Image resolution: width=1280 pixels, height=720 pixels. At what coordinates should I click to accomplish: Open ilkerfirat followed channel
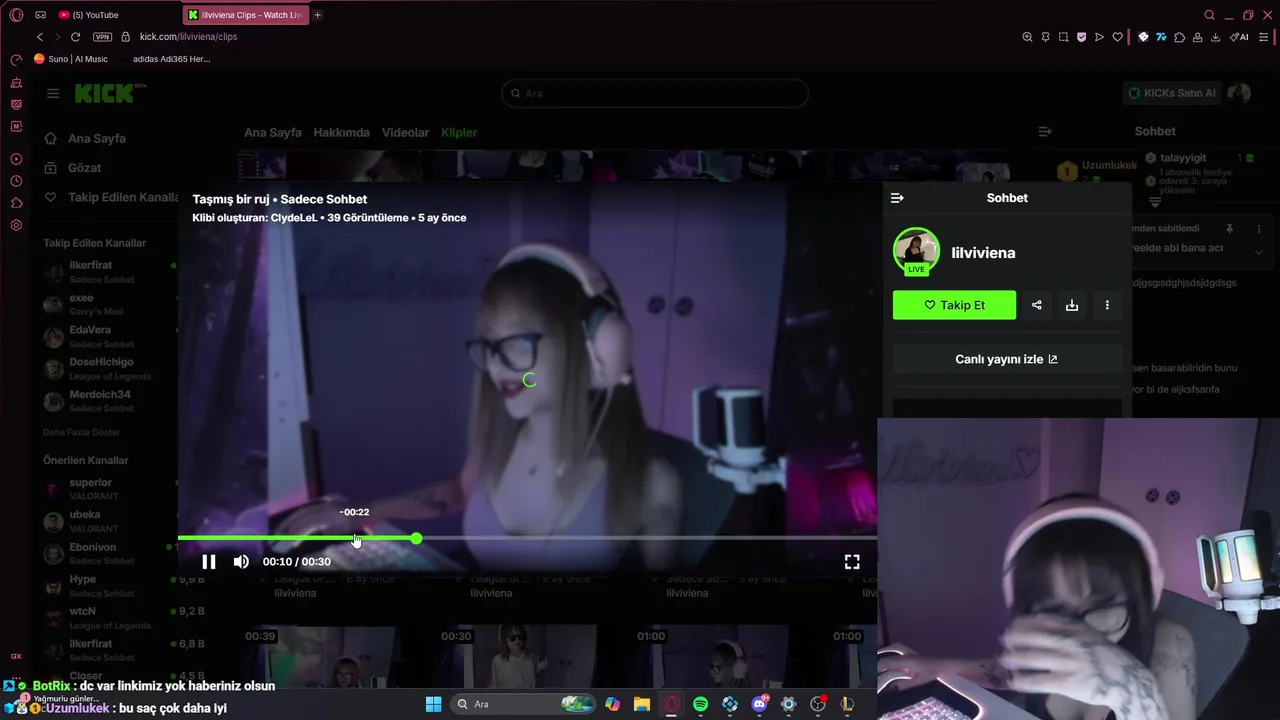coord(108,272)
